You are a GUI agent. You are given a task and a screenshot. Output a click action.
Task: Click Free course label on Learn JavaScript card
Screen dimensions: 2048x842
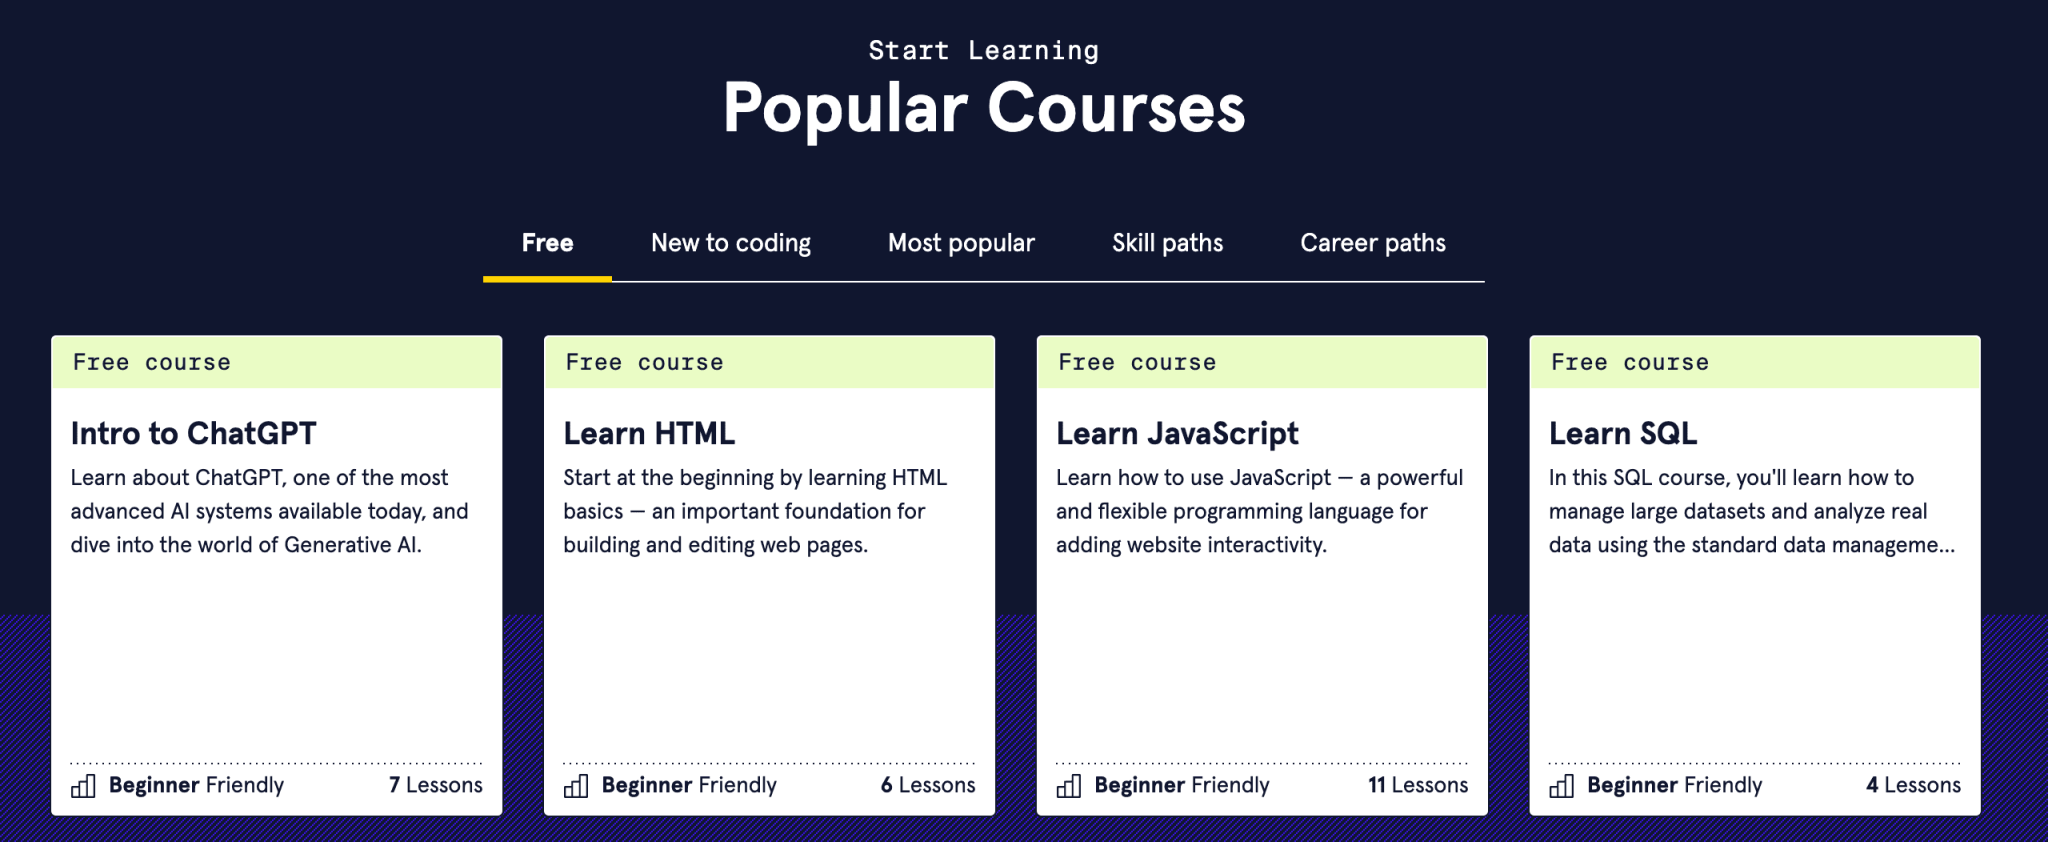click(1138, 362)
